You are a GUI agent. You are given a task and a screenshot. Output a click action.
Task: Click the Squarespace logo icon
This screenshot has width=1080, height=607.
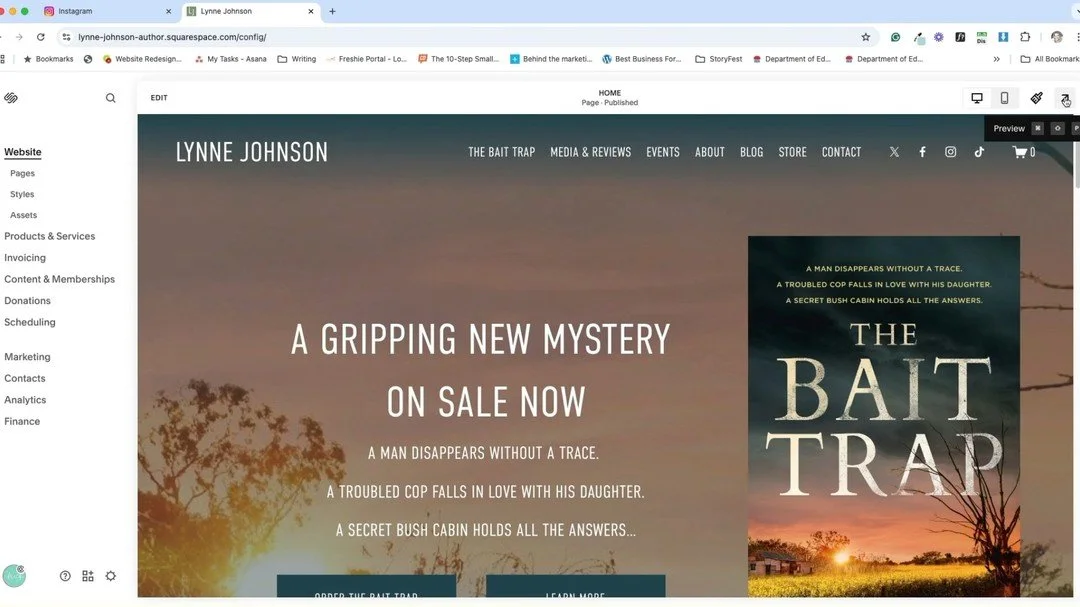point(11,98)
